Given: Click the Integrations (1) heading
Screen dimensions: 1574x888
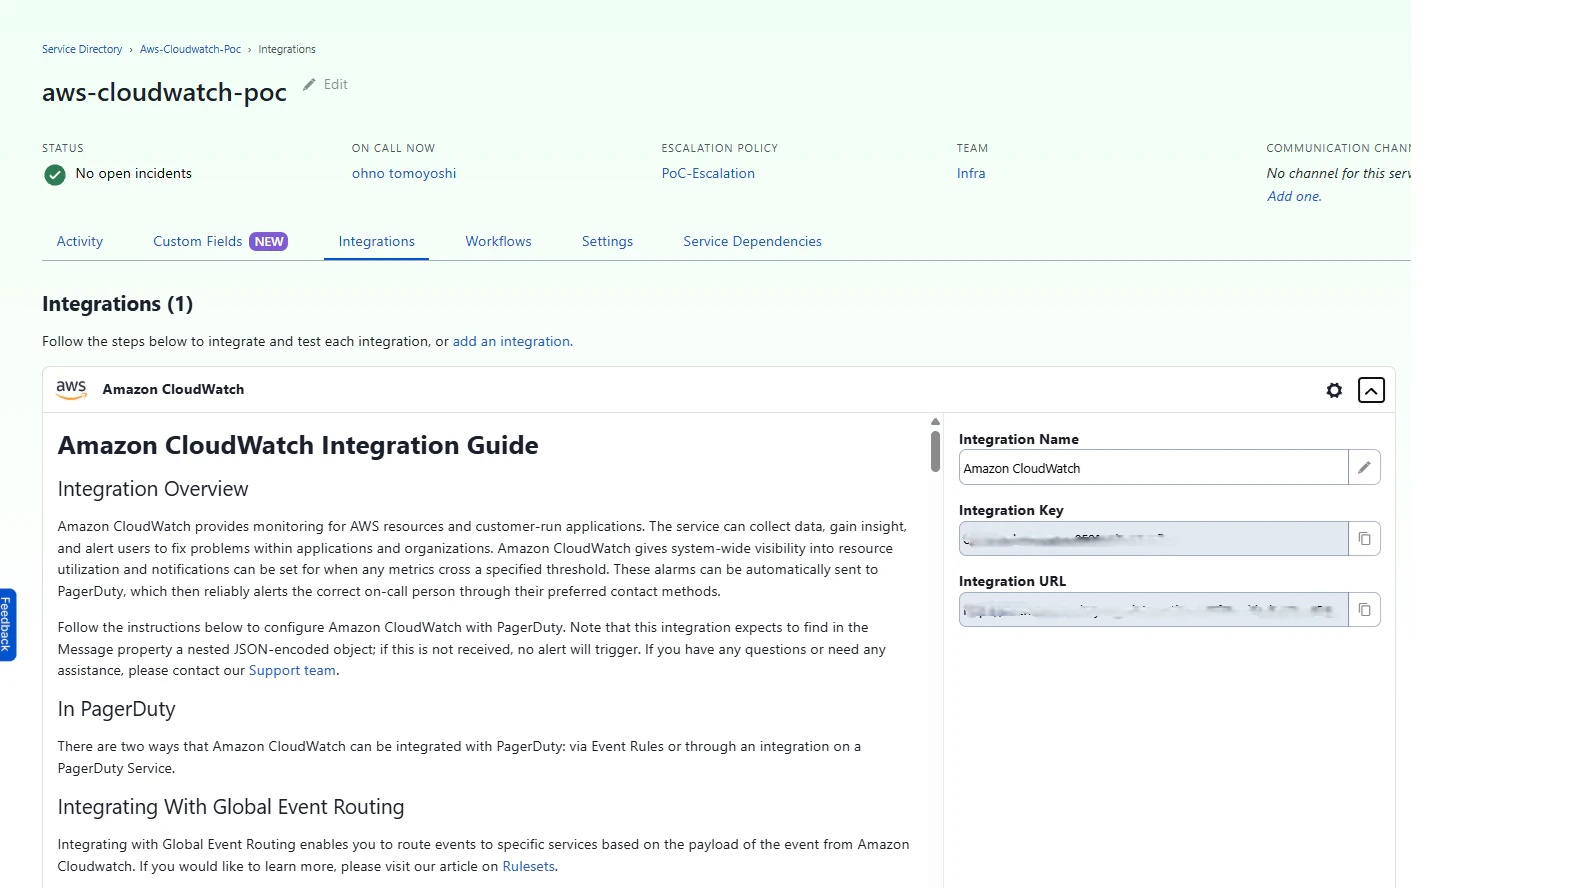Looking at the screenshot, I should (117, 304).
